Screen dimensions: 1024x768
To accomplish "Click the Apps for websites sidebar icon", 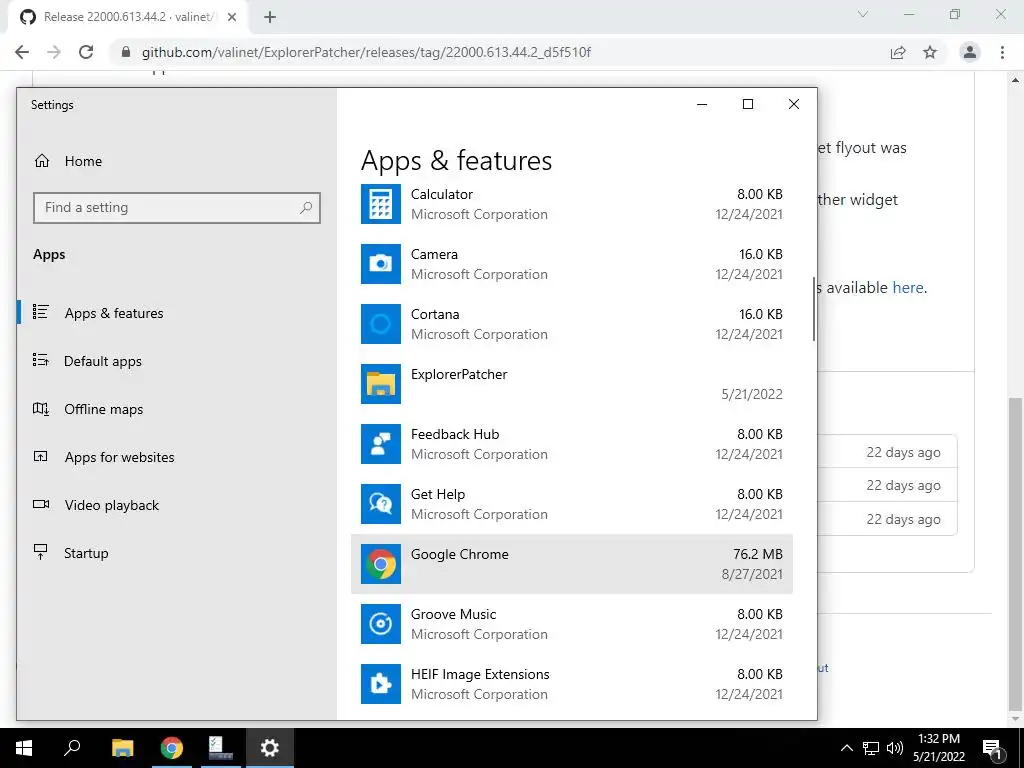I will (40, 456).
